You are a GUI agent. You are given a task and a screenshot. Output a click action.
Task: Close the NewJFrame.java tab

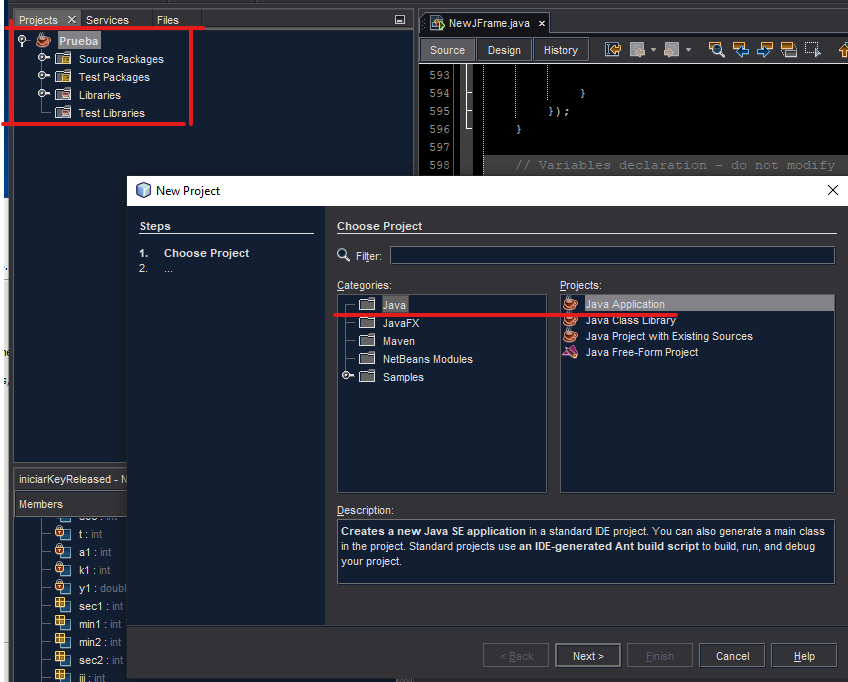click(541, 23)
